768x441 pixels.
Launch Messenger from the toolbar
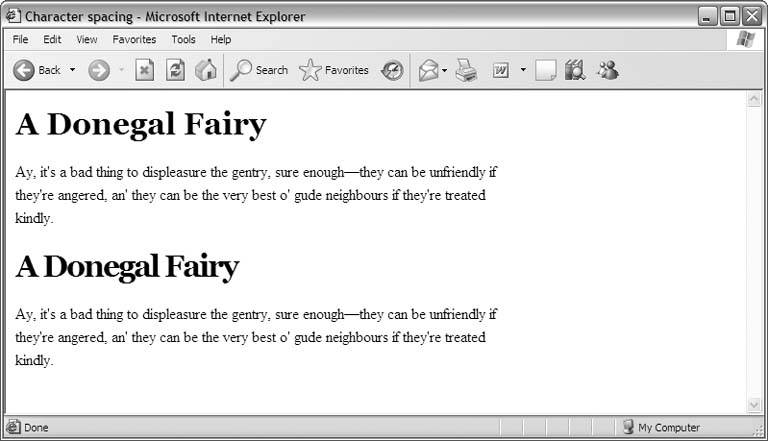(607, 70)
